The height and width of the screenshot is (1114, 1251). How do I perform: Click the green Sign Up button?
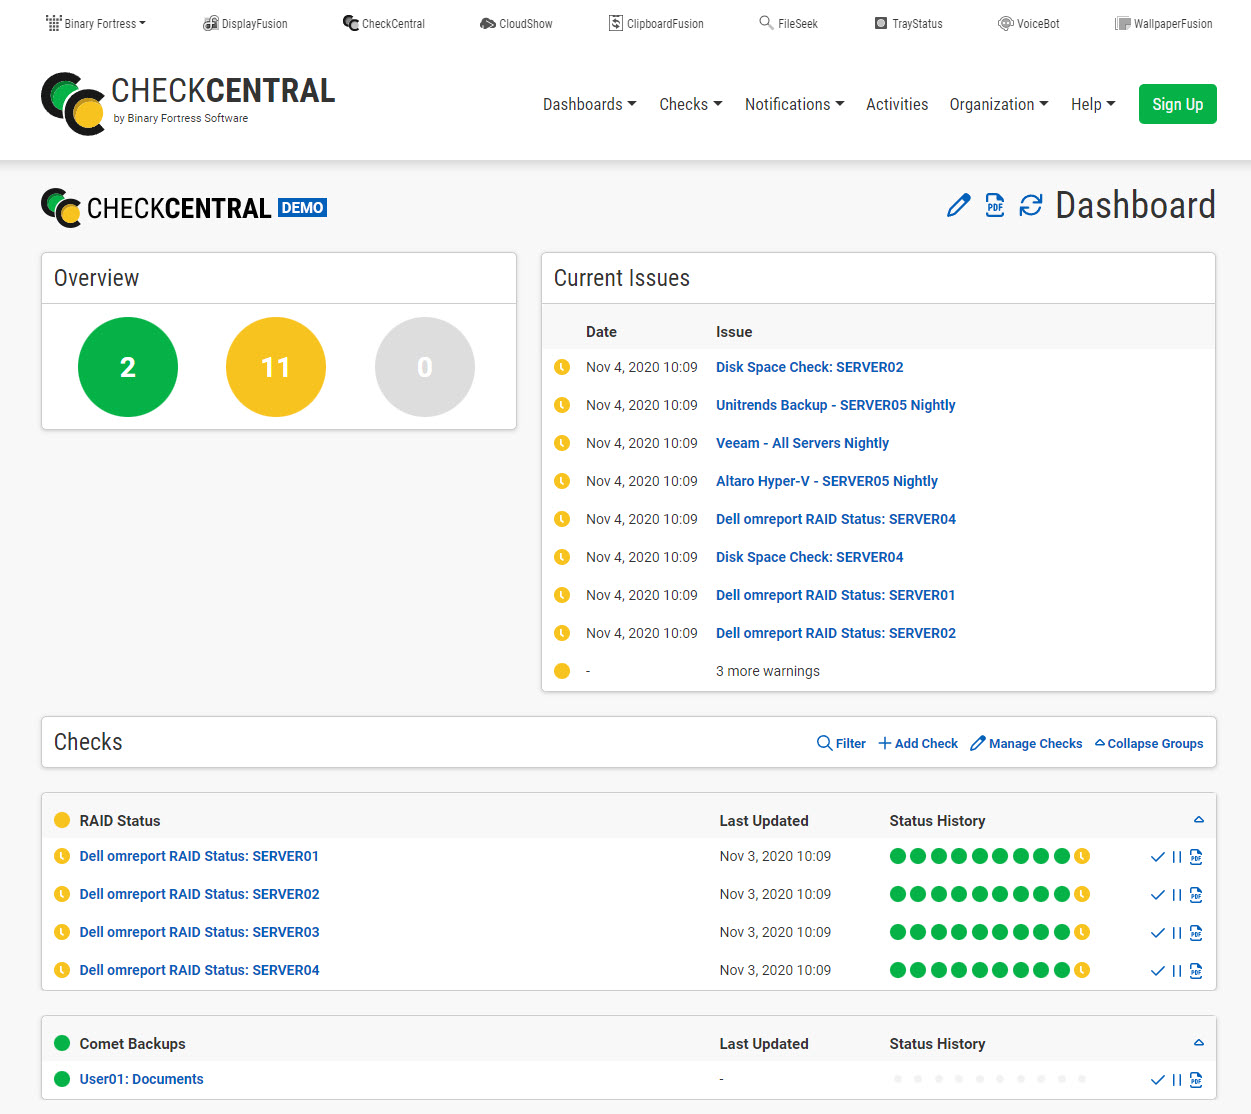coord(1177,104)
